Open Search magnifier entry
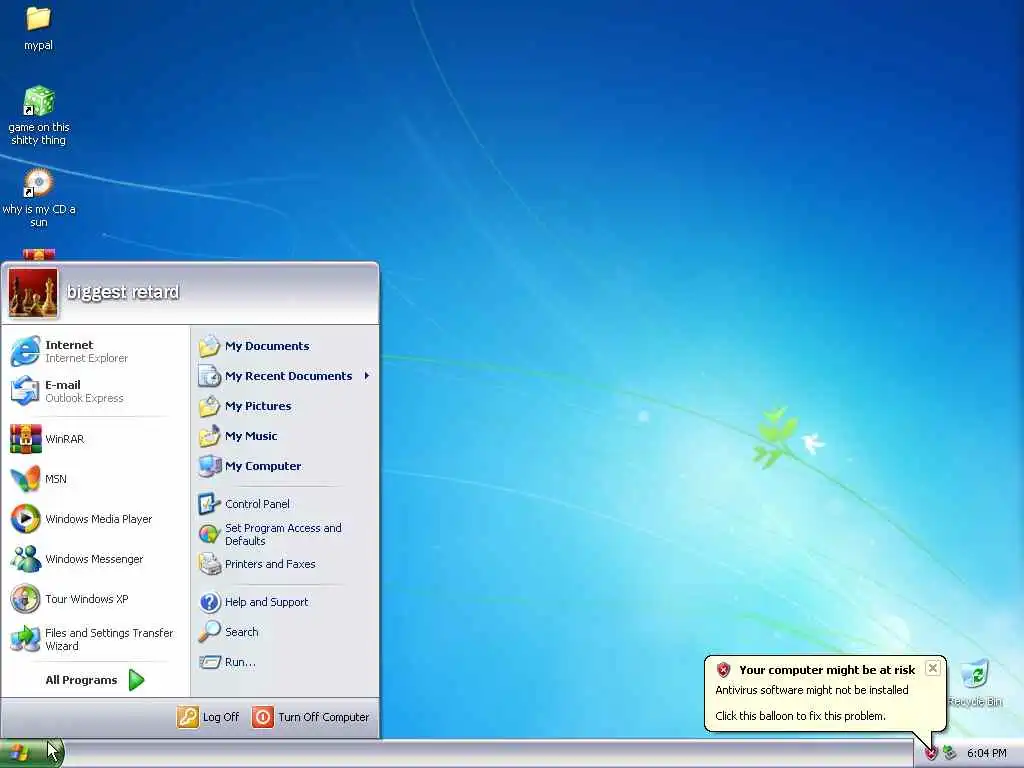This screenshot has width=1024, height=768. 285,632
